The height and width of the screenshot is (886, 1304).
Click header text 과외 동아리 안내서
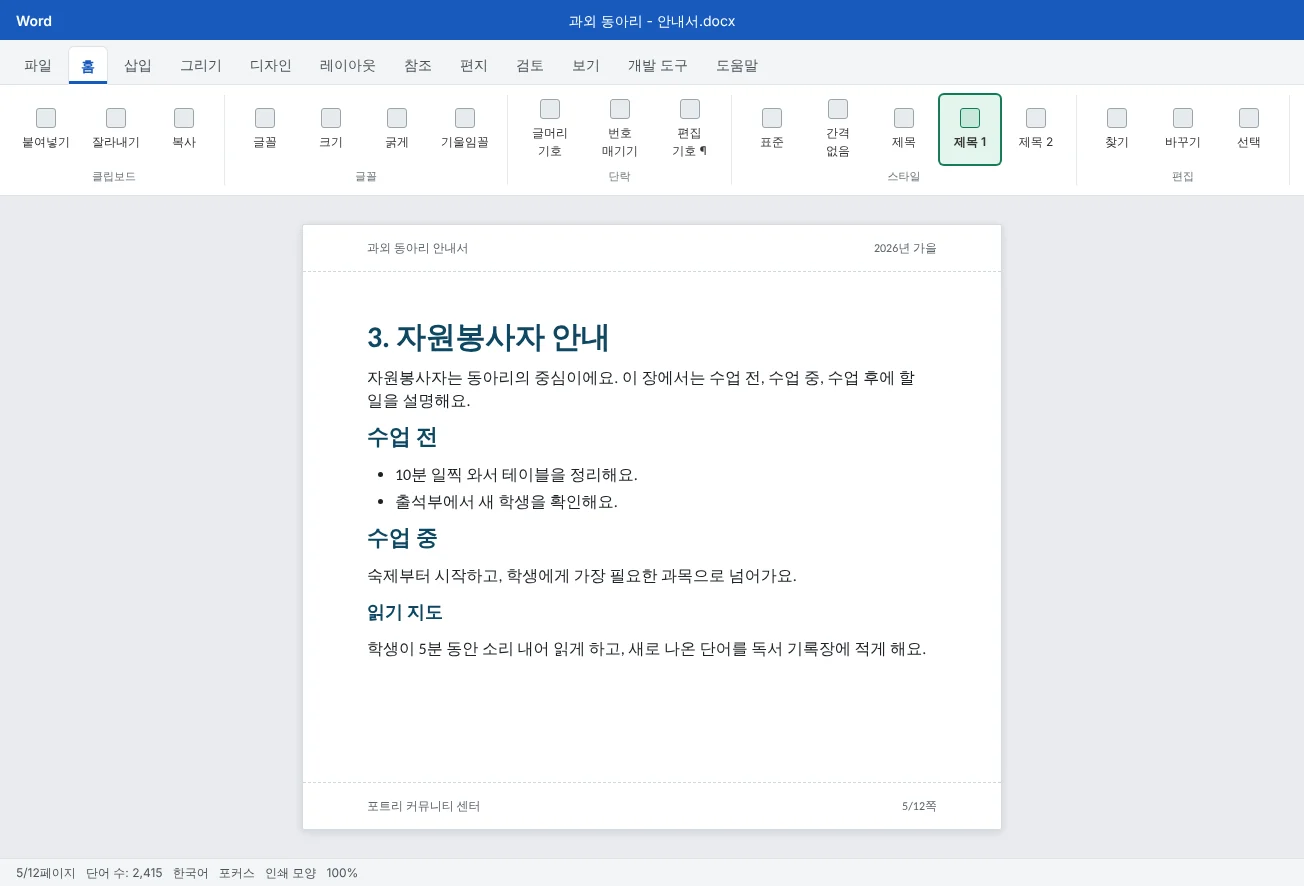pyautogui.click(x=417, y=248)
